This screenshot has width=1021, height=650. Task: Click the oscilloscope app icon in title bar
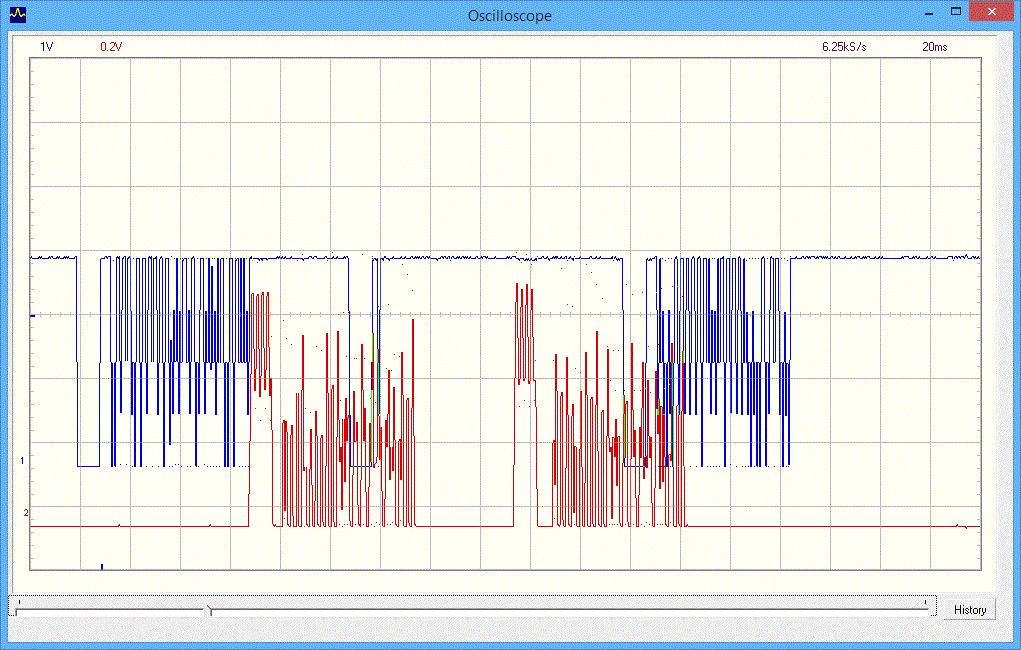[x=18, y=15]
